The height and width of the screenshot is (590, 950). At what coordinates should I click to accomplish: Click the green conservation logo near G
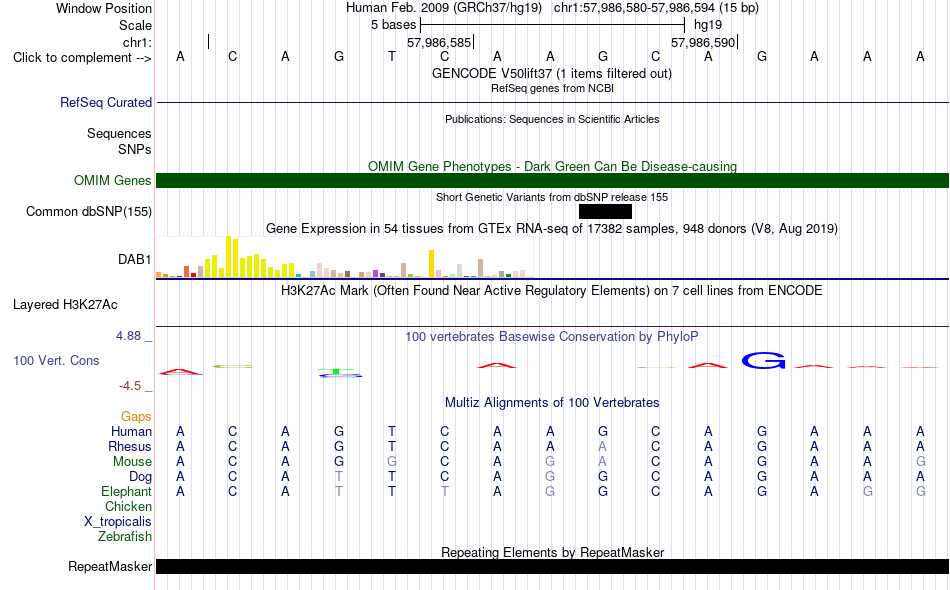[336, 370]
